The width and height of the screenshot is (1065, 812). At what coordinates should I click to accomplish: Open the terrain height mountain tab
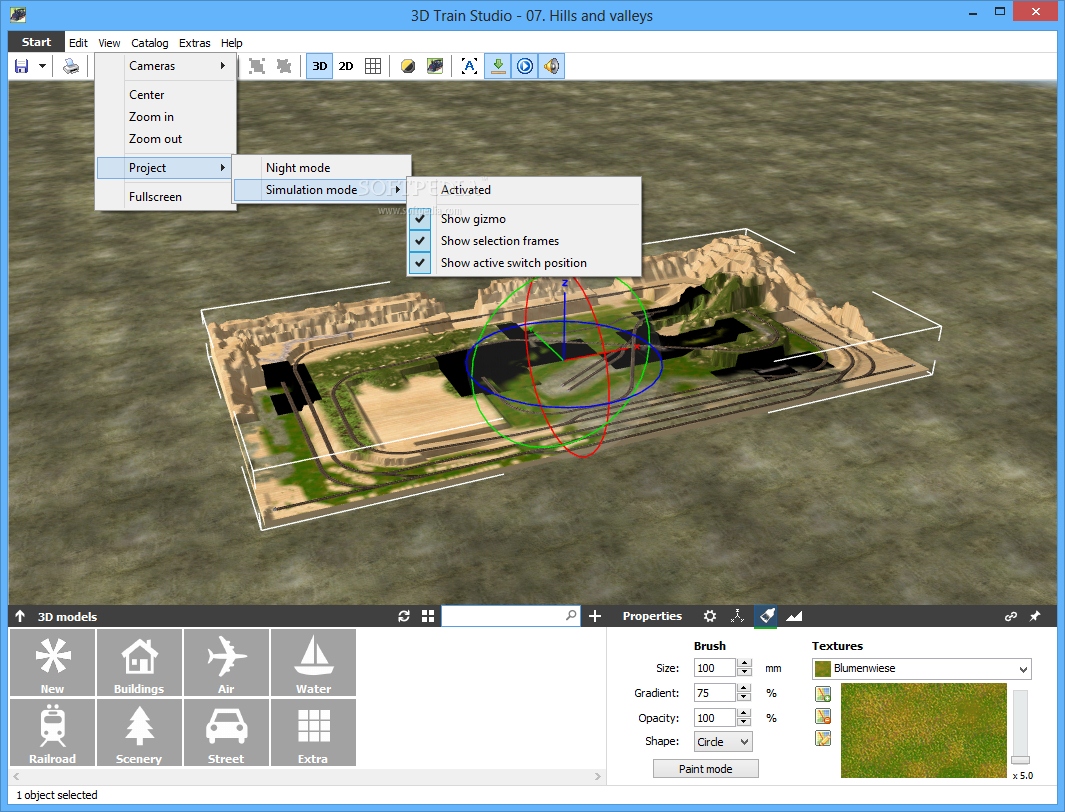(x=794, y=616)
